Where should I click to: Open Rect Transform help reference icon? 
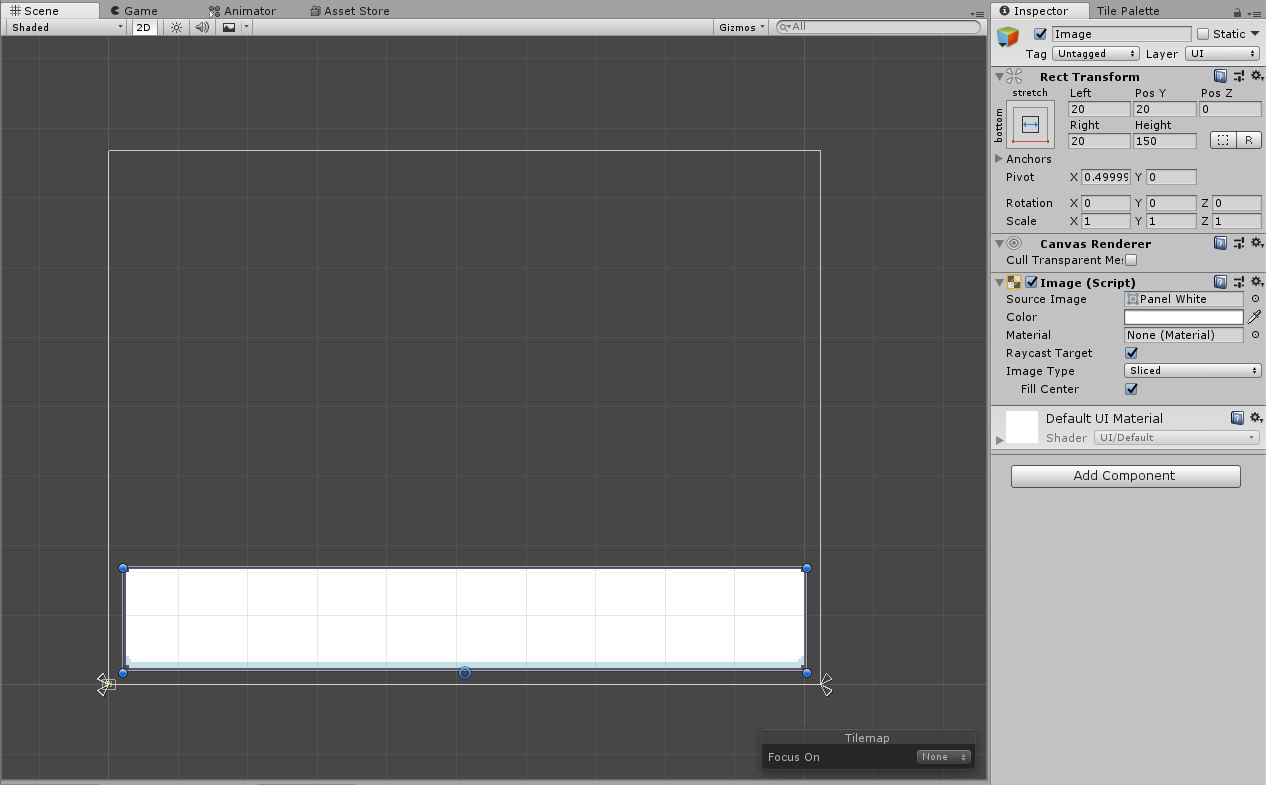click(1221, 76)
